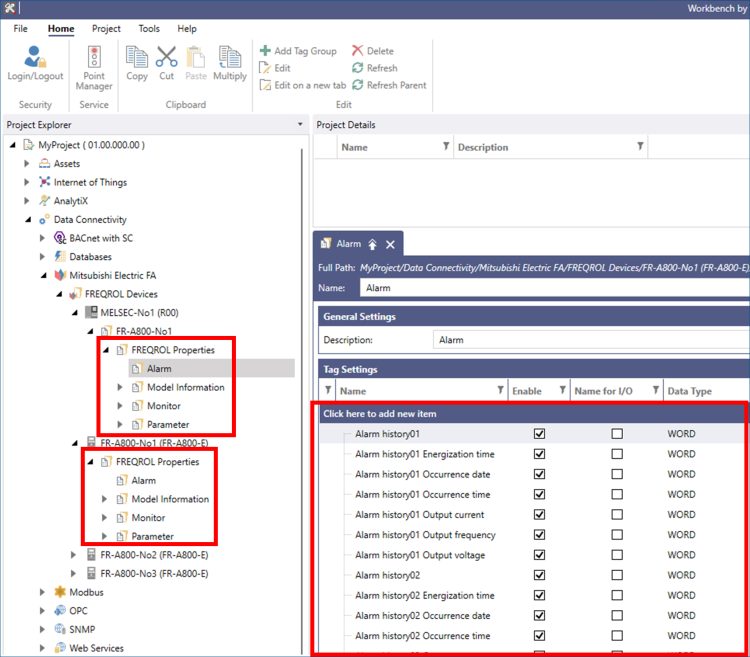The width and height of the screenshot is (750, 657).
Task: Uncheck Enable for Alarm history02
Action: tap(539, 575)
